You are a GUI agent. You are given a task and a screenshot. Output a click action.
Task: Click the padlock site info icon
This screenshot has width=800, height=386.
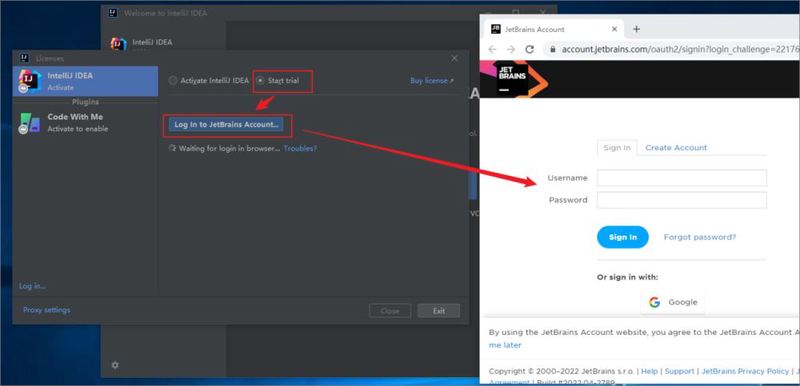pos(552,49)
